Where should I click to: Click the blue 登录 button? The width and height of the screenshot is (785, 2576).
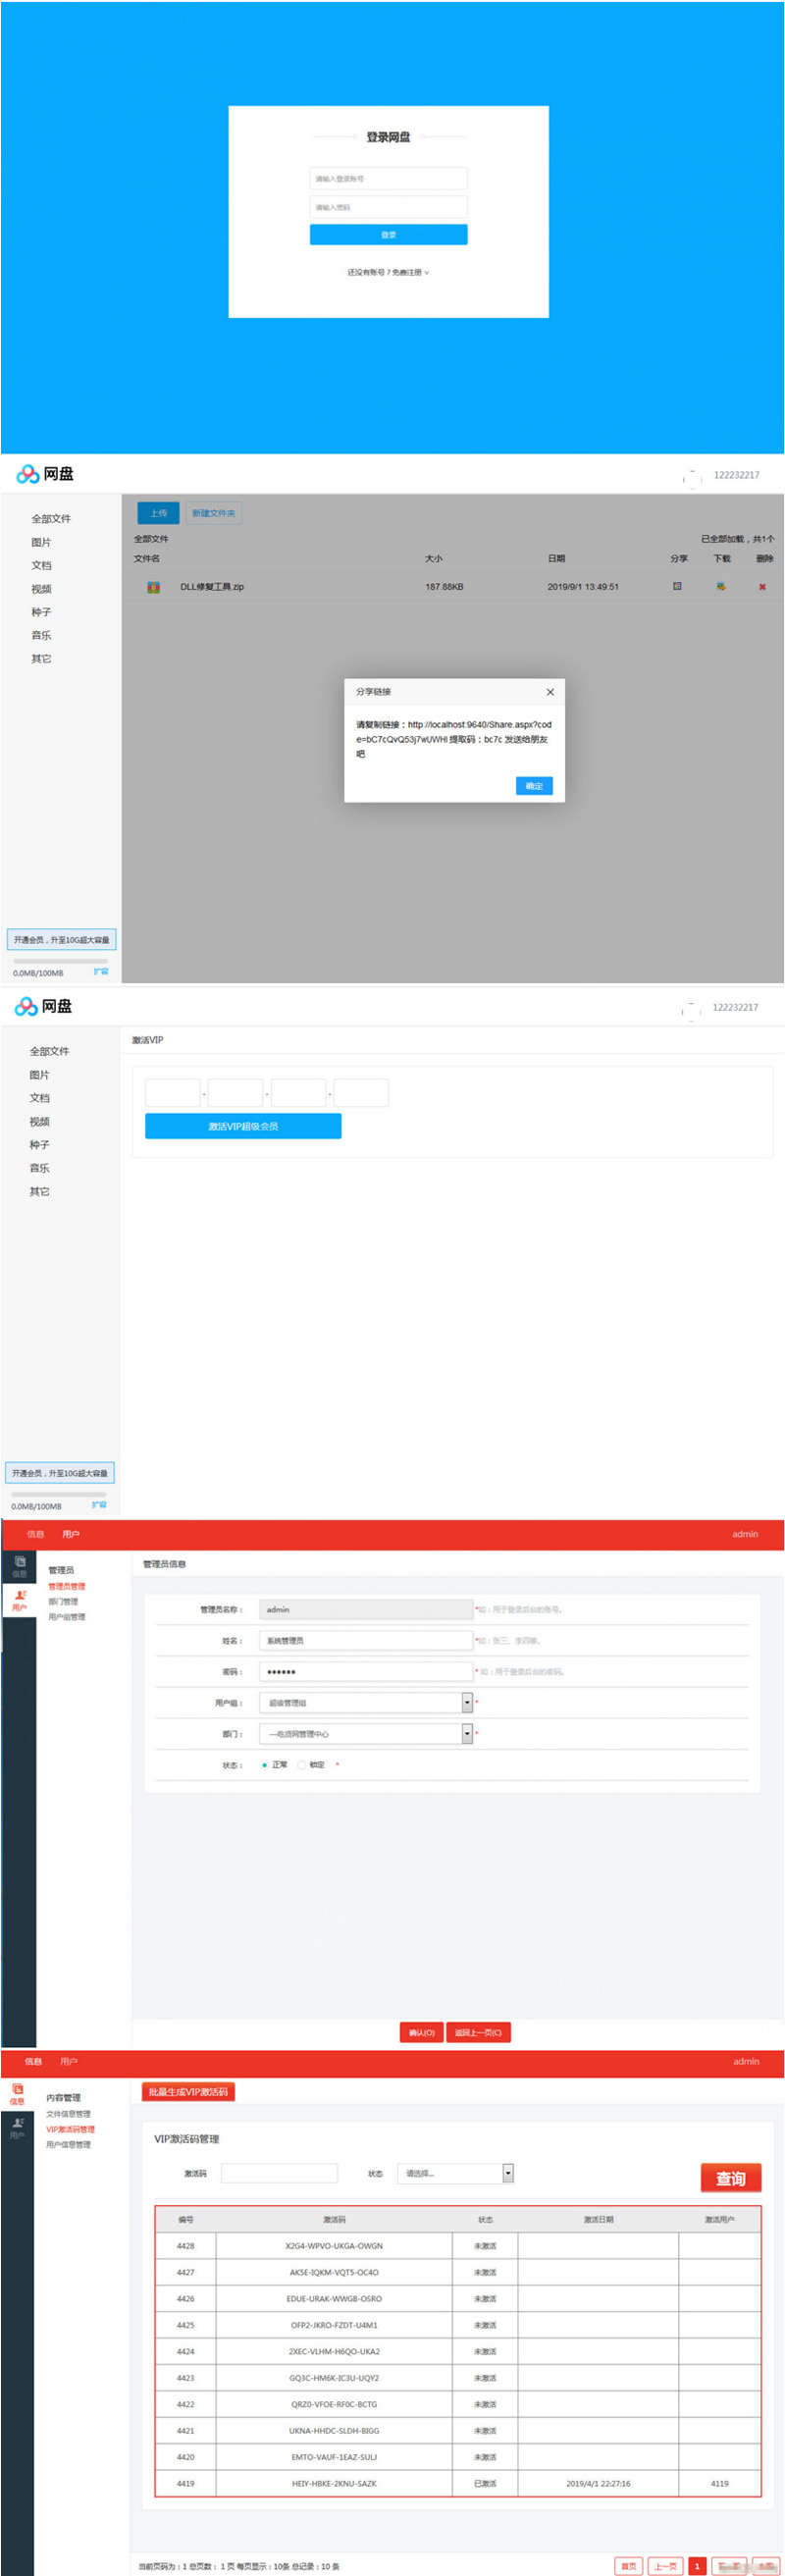(x=388, y=235)
